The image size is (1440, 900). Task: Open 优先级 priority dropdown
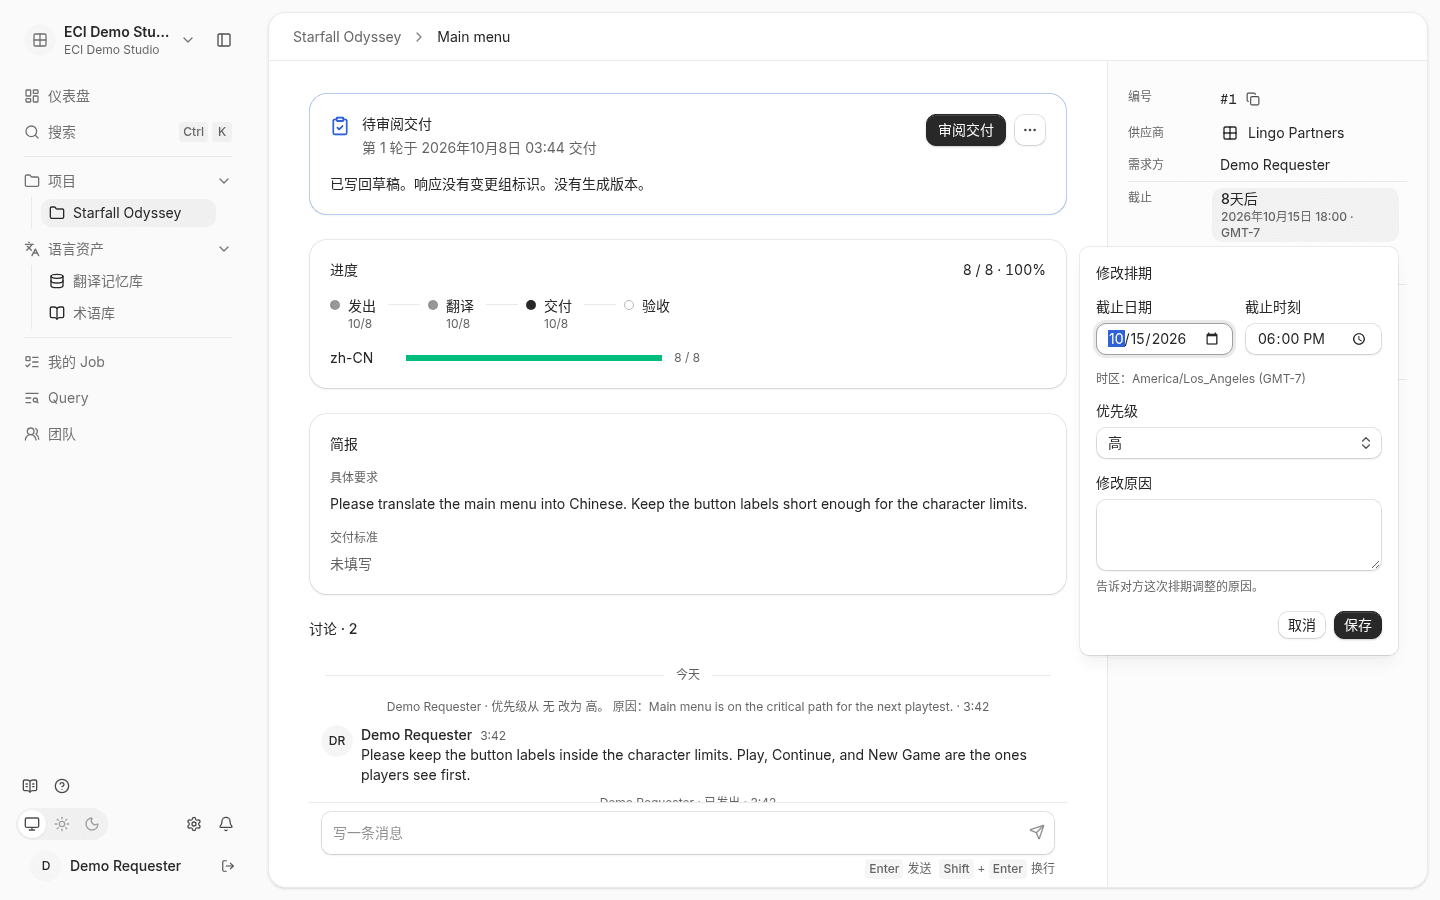click(1239, 443)
